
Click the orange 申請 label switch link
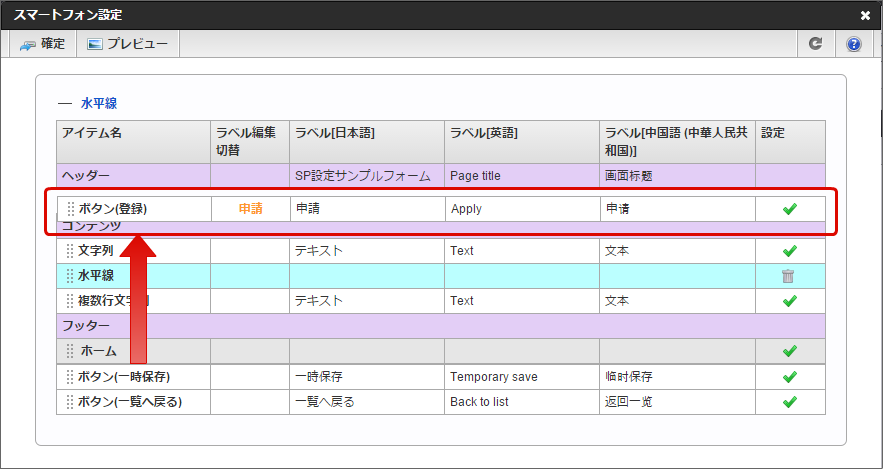coord(250,209)
